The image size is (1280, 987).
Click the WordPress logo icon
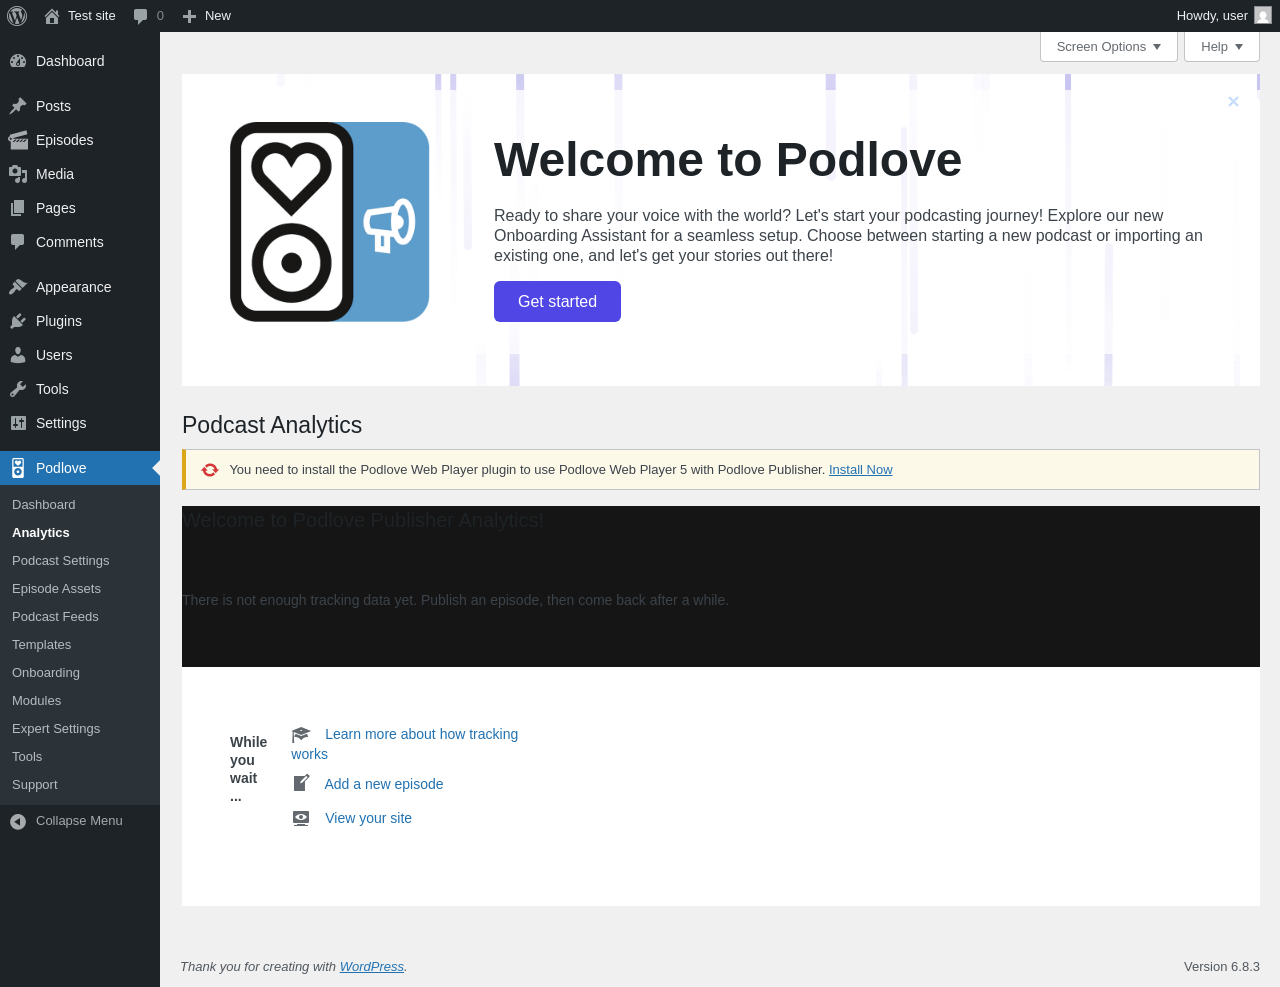tap(17, 16)
